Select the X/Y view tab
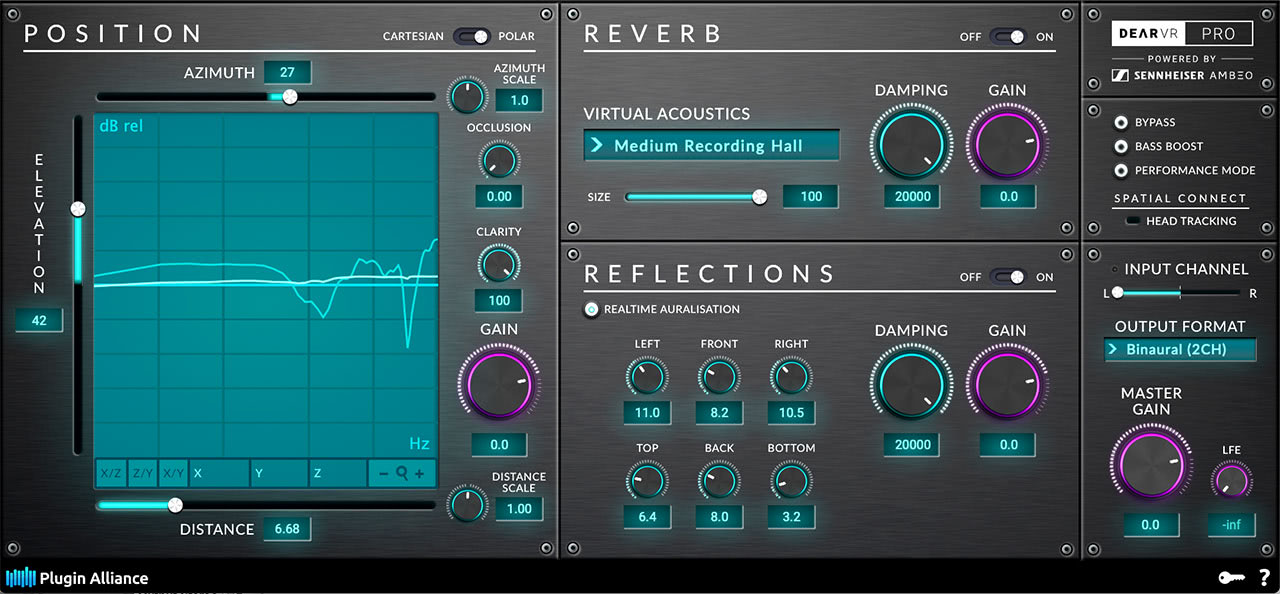The height and width of the screenshot is (594, 1280). coord(173,473)
